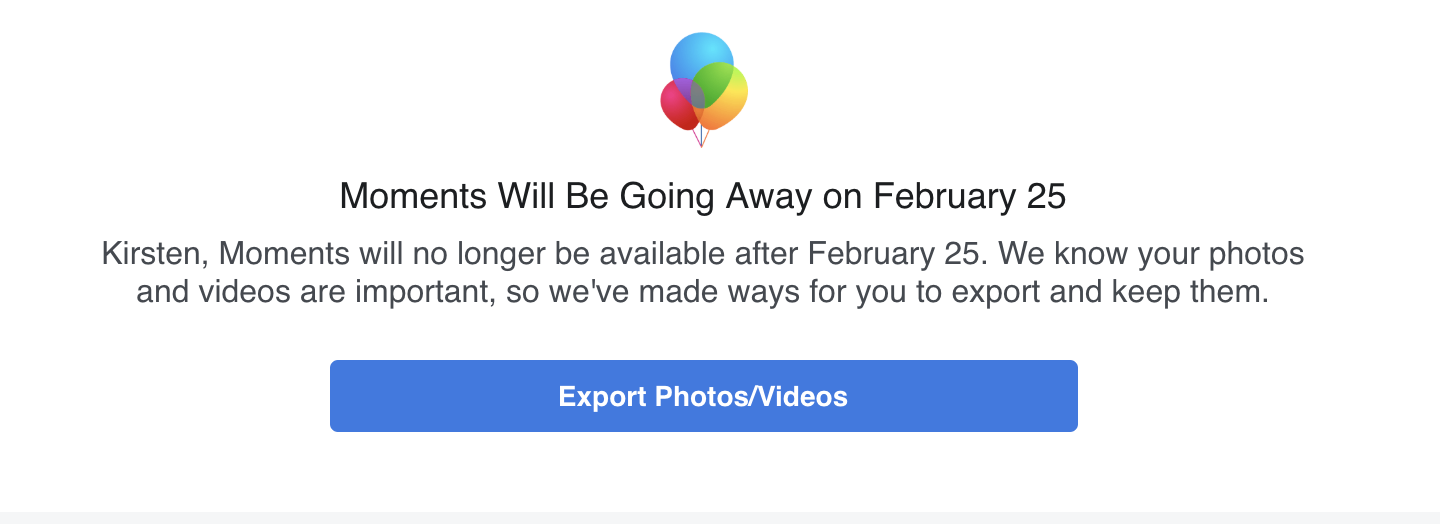Screen dimensions: 1440x524
Task: Click the gray footer strip at the bottom
Action: pos(720,518)
